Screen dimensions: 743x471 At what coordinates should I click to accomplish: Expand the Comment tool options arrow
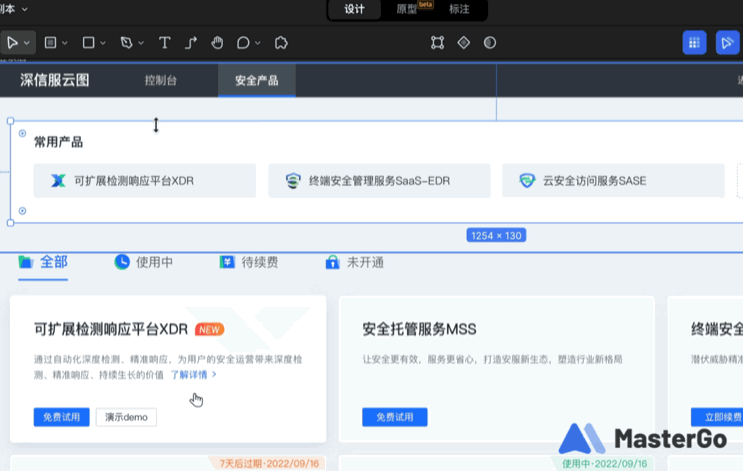click(258, 43)
